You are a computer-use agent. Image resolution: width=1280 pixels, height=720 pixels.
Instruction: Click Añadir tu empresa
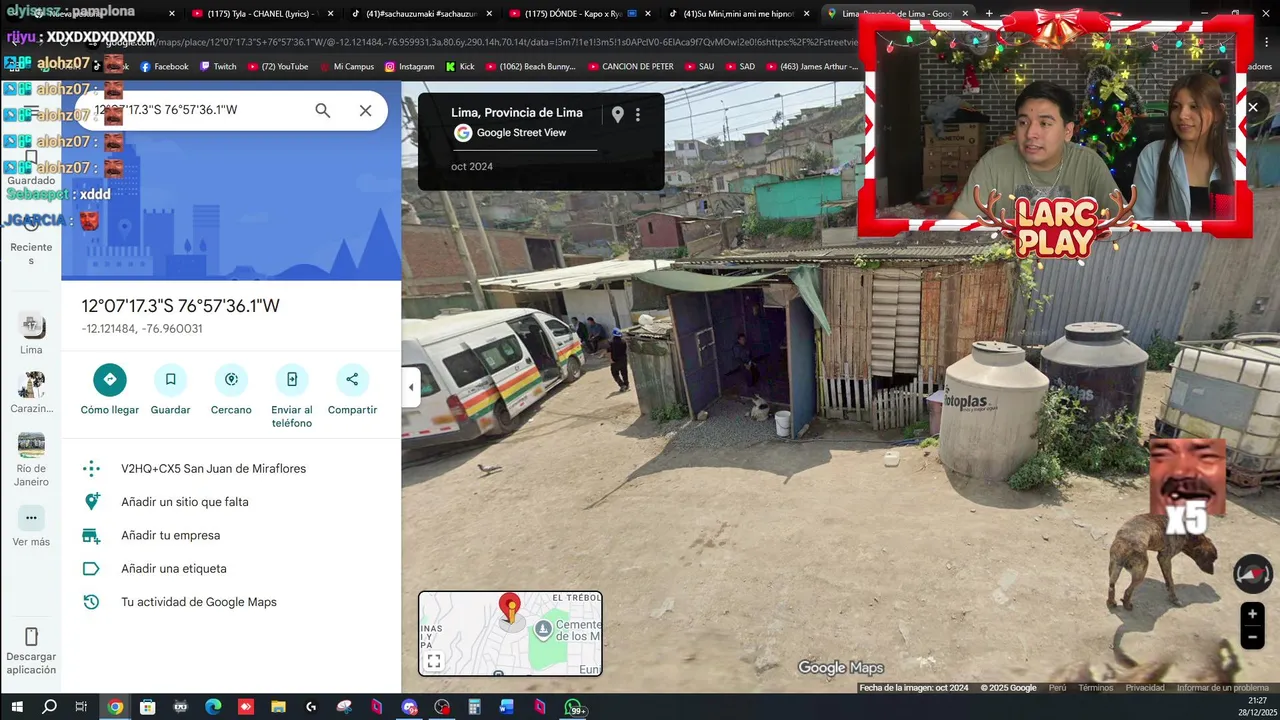(x=231, y=535)
